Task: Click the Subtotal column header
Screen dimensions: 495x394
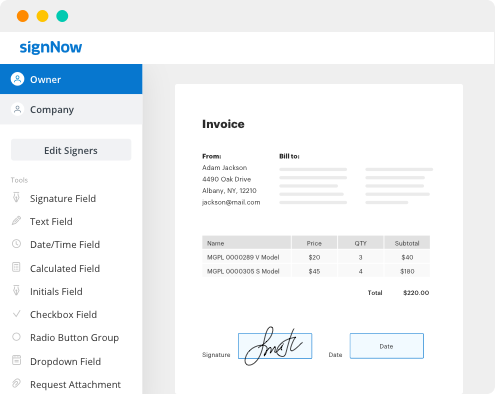Action: [407, 243]
